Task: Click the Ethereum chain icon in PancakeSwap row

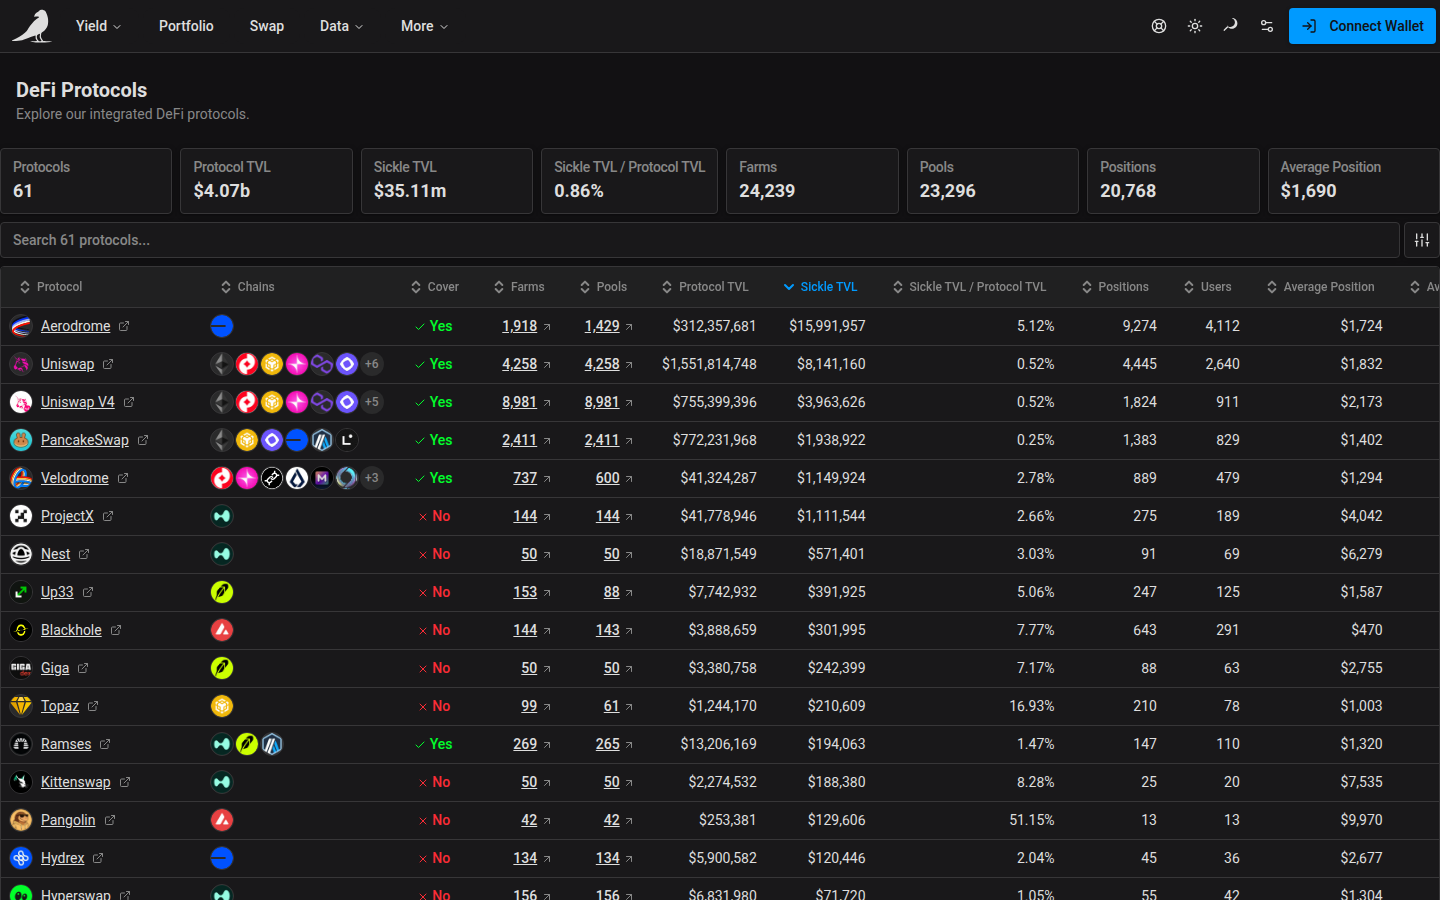Action: click(x=222, y=440)
